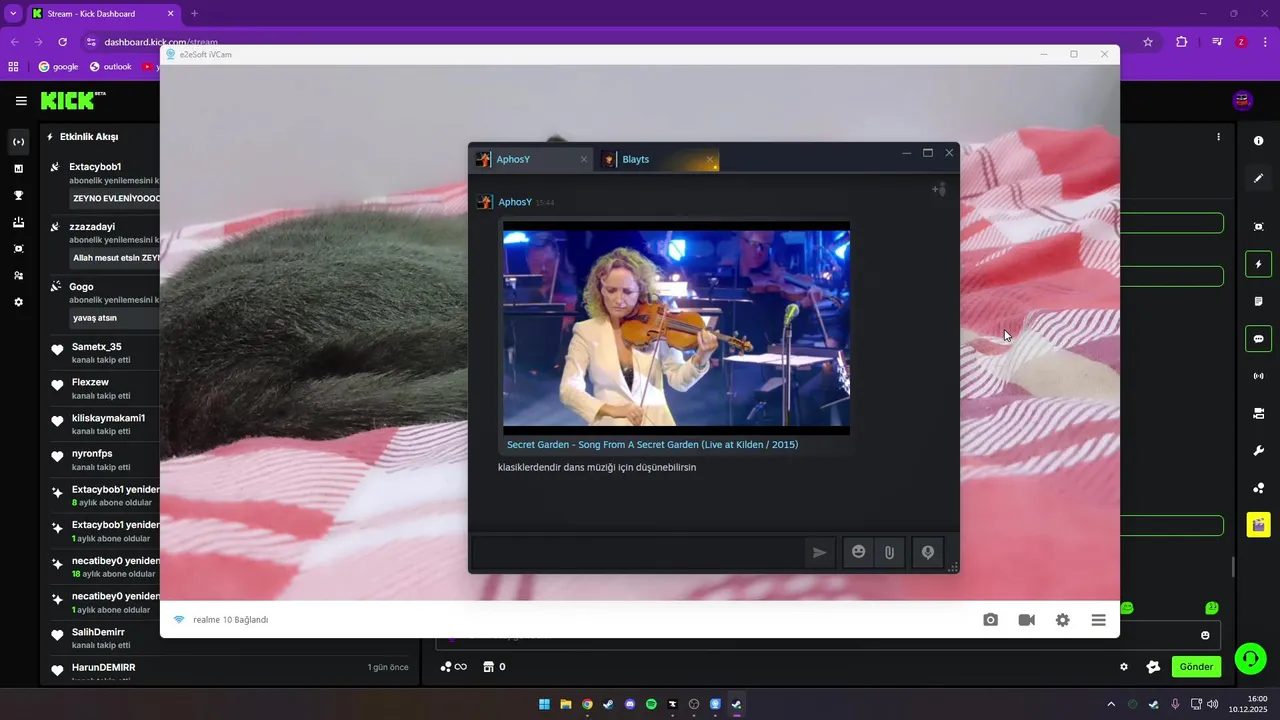Open the Secret Garden video thumbnail
This screenshot has height=720, width=1280.
[x=676, y=328]
